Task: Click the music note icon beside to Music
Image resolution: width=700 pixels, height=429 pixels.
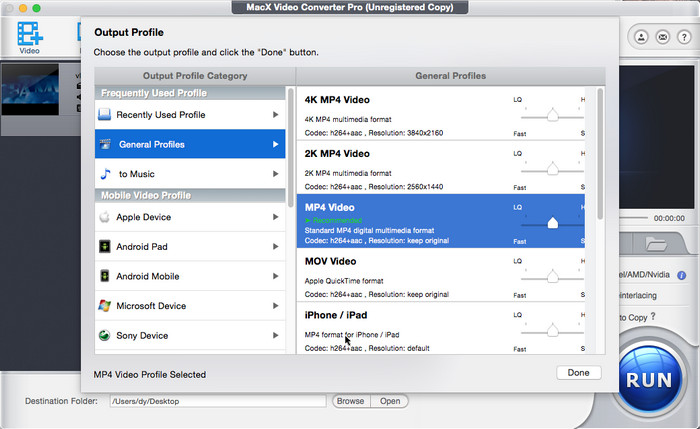Action: (104, 174)
